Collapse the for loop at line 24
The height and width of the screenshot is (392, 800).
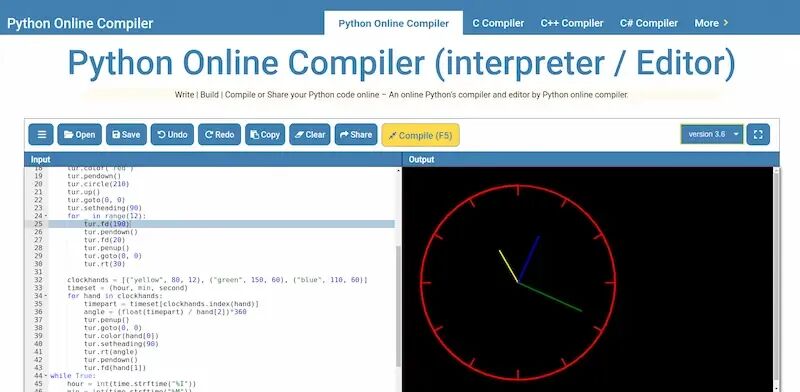click(x=46, y=216)
